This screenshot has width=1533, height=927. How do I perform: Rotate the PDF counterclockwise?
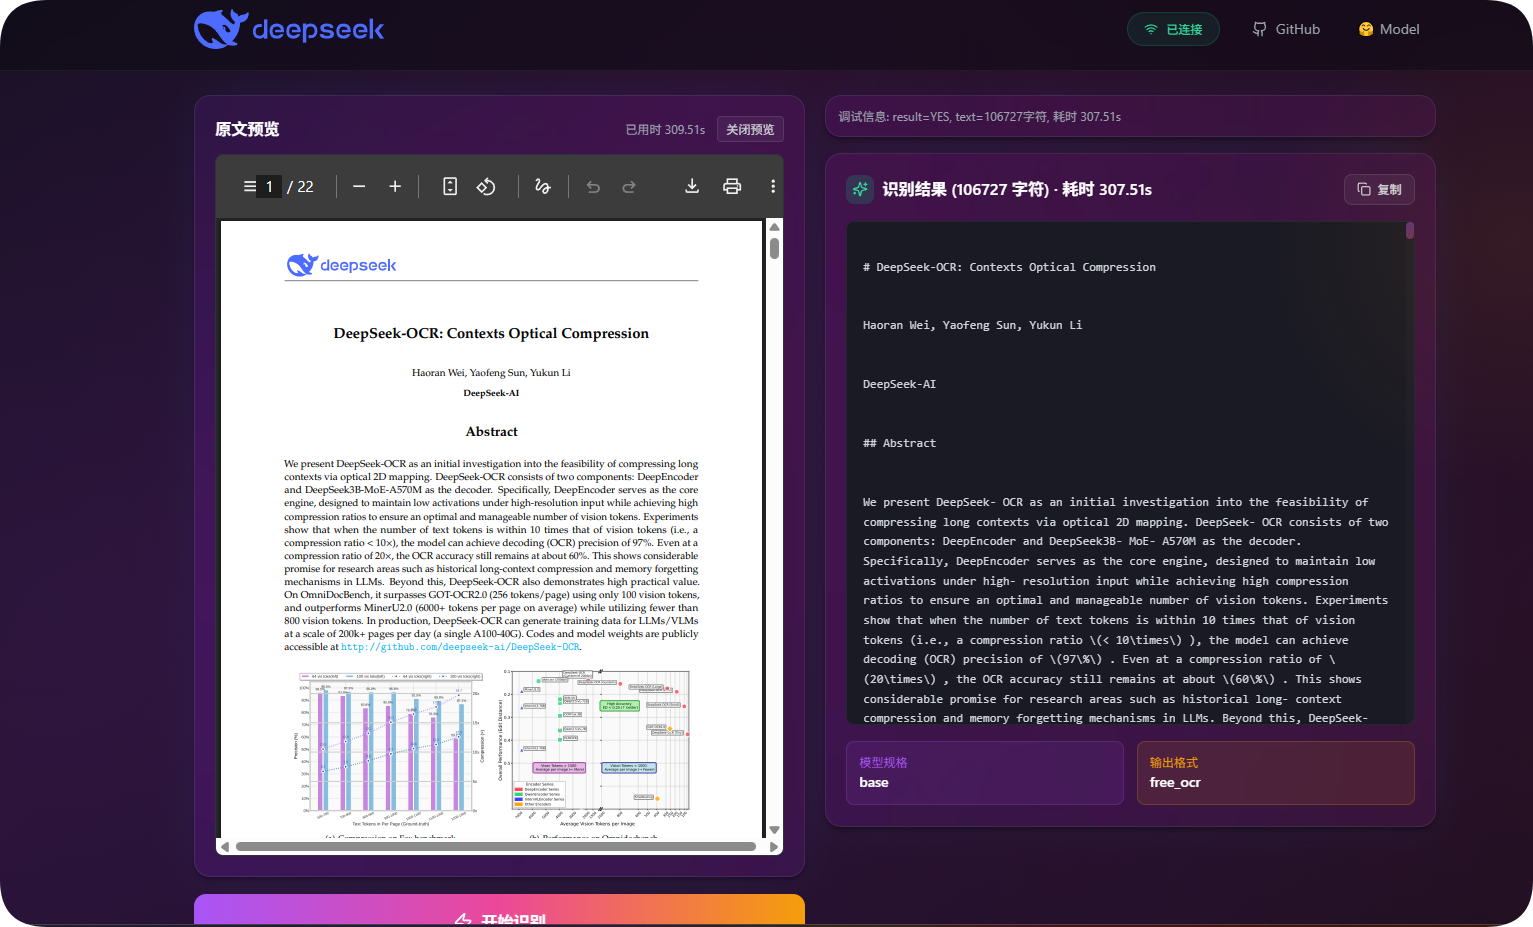[486, 186]
